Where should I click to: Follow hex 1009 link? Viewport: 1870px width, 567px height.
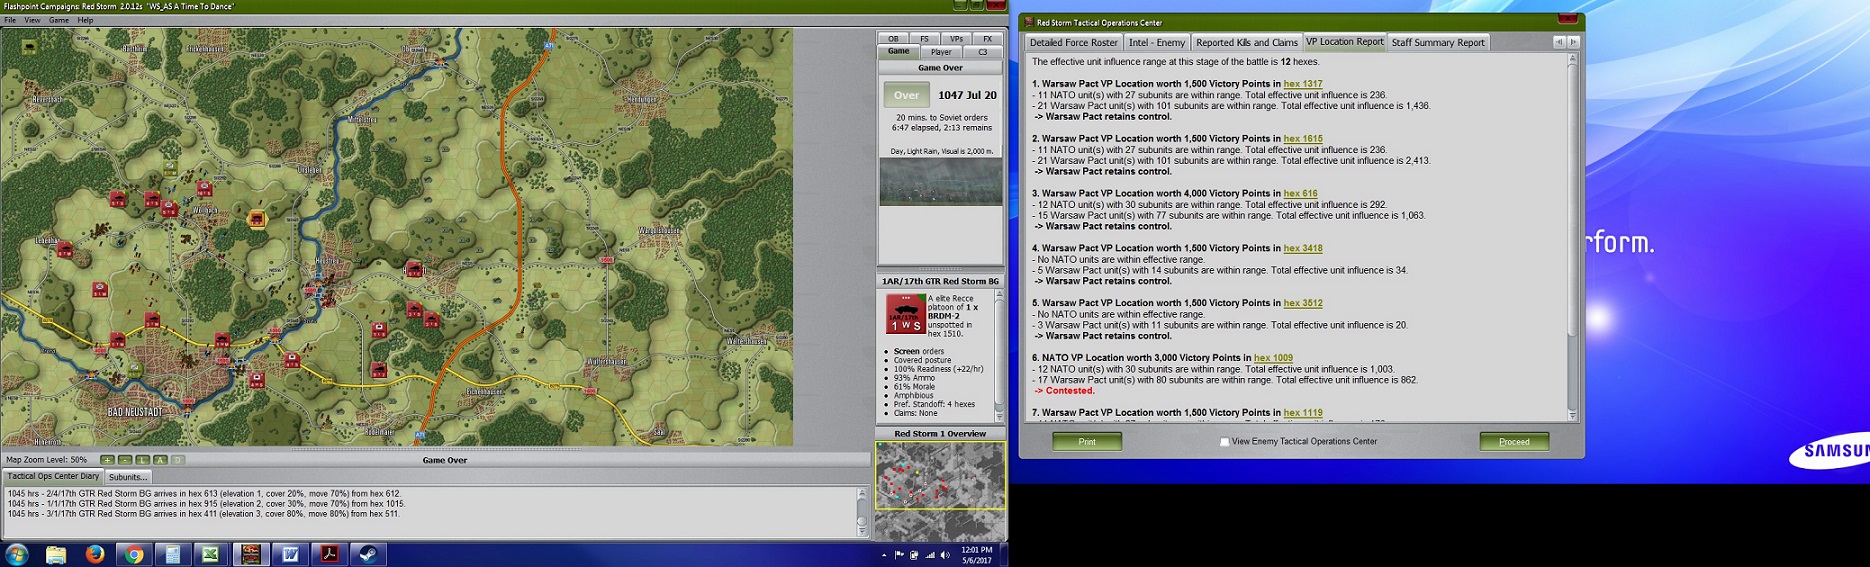coord(1273,357)
